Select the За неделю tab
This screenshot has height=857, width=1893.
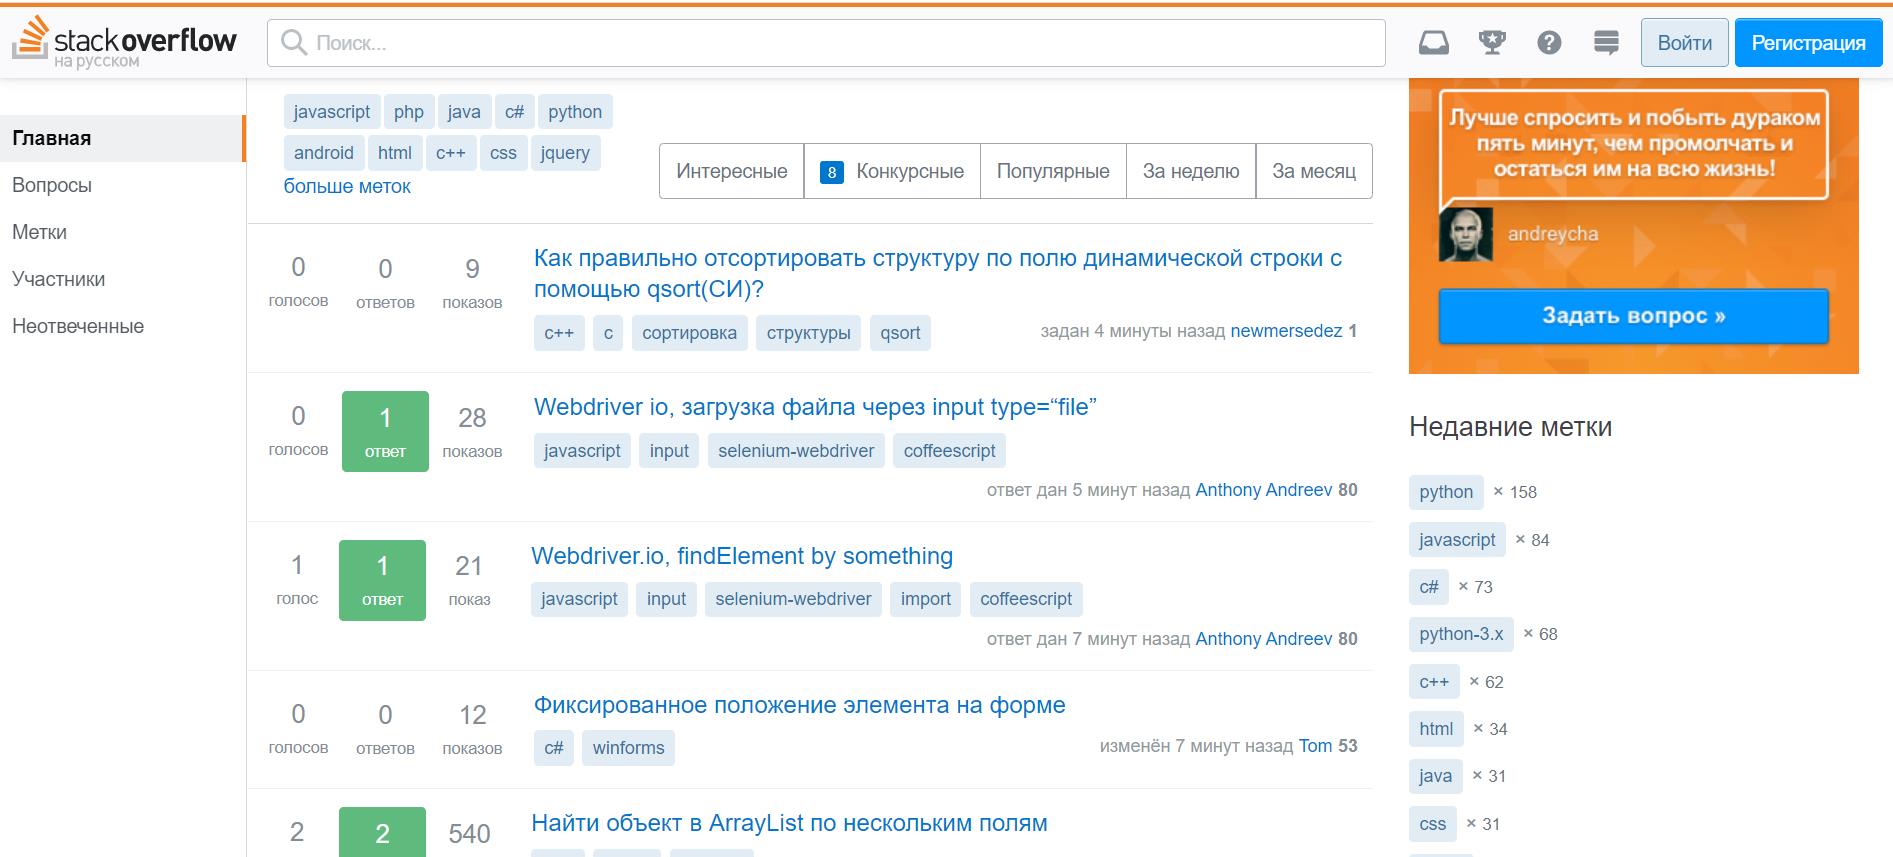pos(1190,171)
